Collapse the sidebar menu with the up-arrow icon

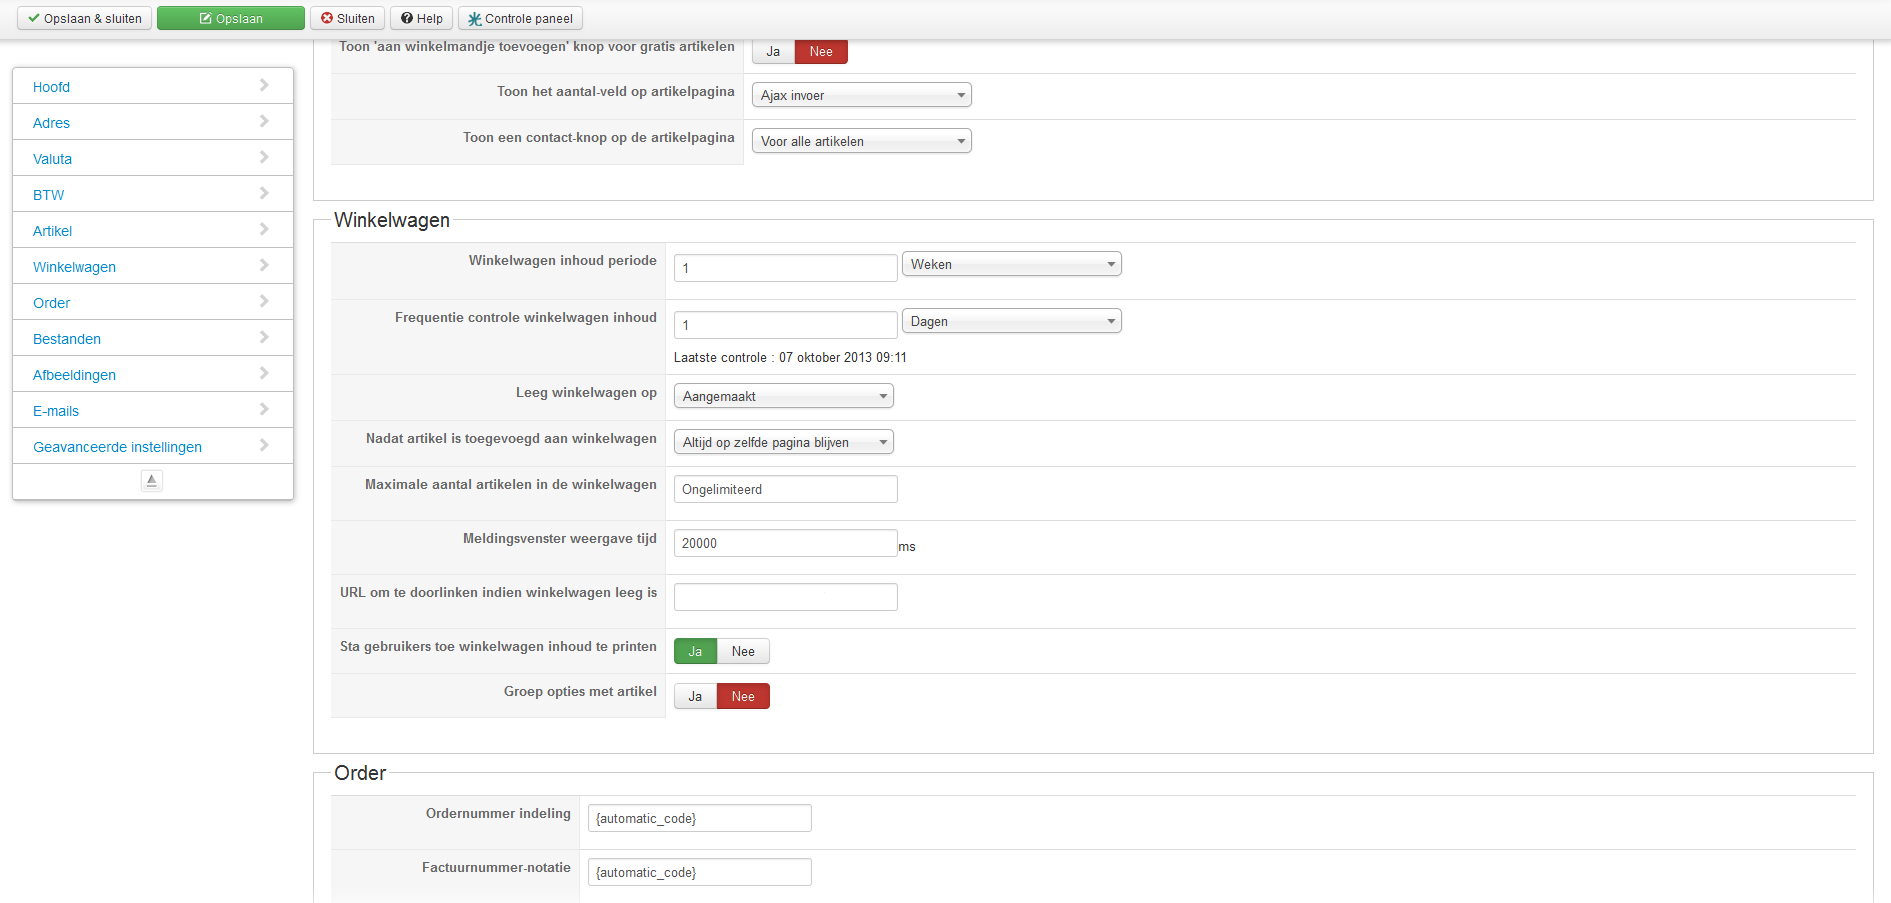point(152,481)
